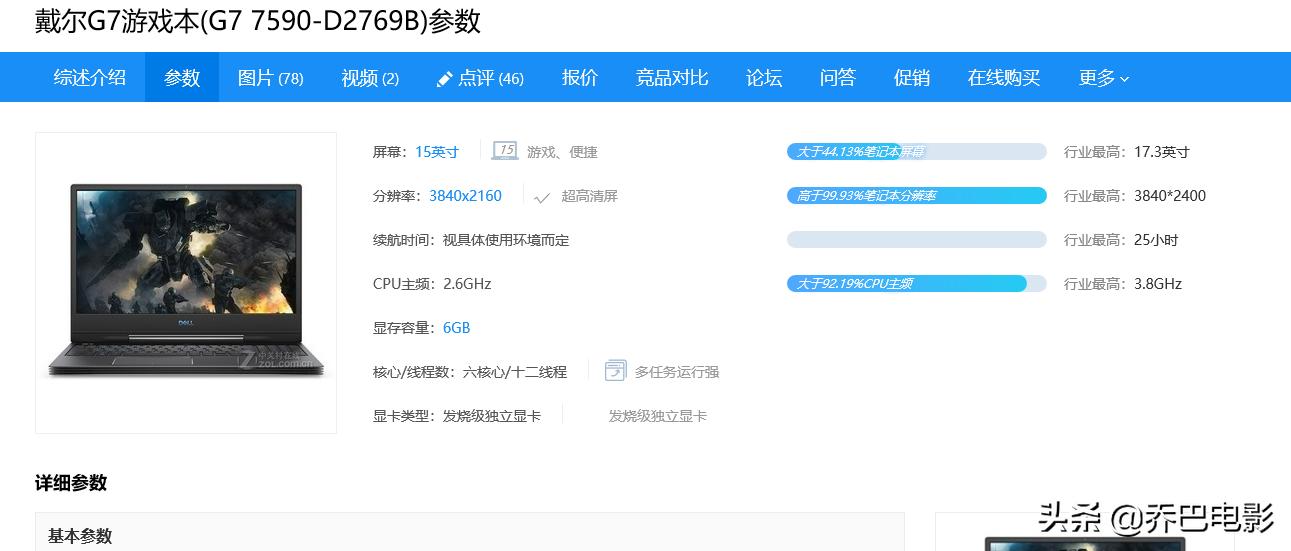The width and height of the screenshot is (1291, 551).
Task: Click the 多任务运行强 tag text
Action: click(x=677, y=372)
